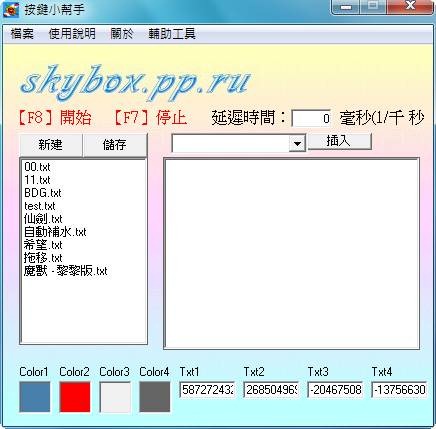Image resolution: width=436 pixels, height=429 pixels.
Task: Select 希望.txt in the script list
Action: click(x=43, y=245)
